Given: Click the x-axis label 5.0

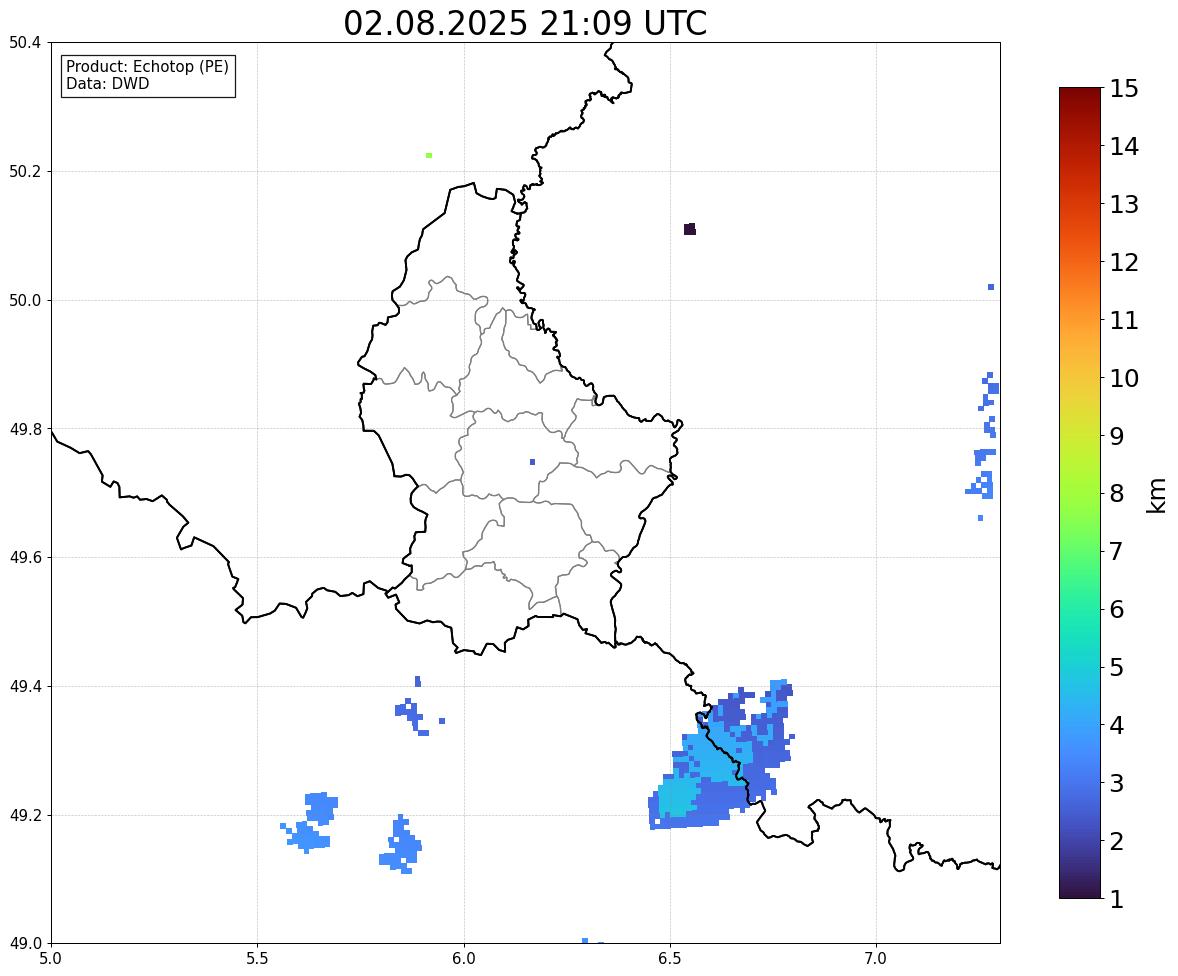Looking at the screenshot, I should coord(51,959).
